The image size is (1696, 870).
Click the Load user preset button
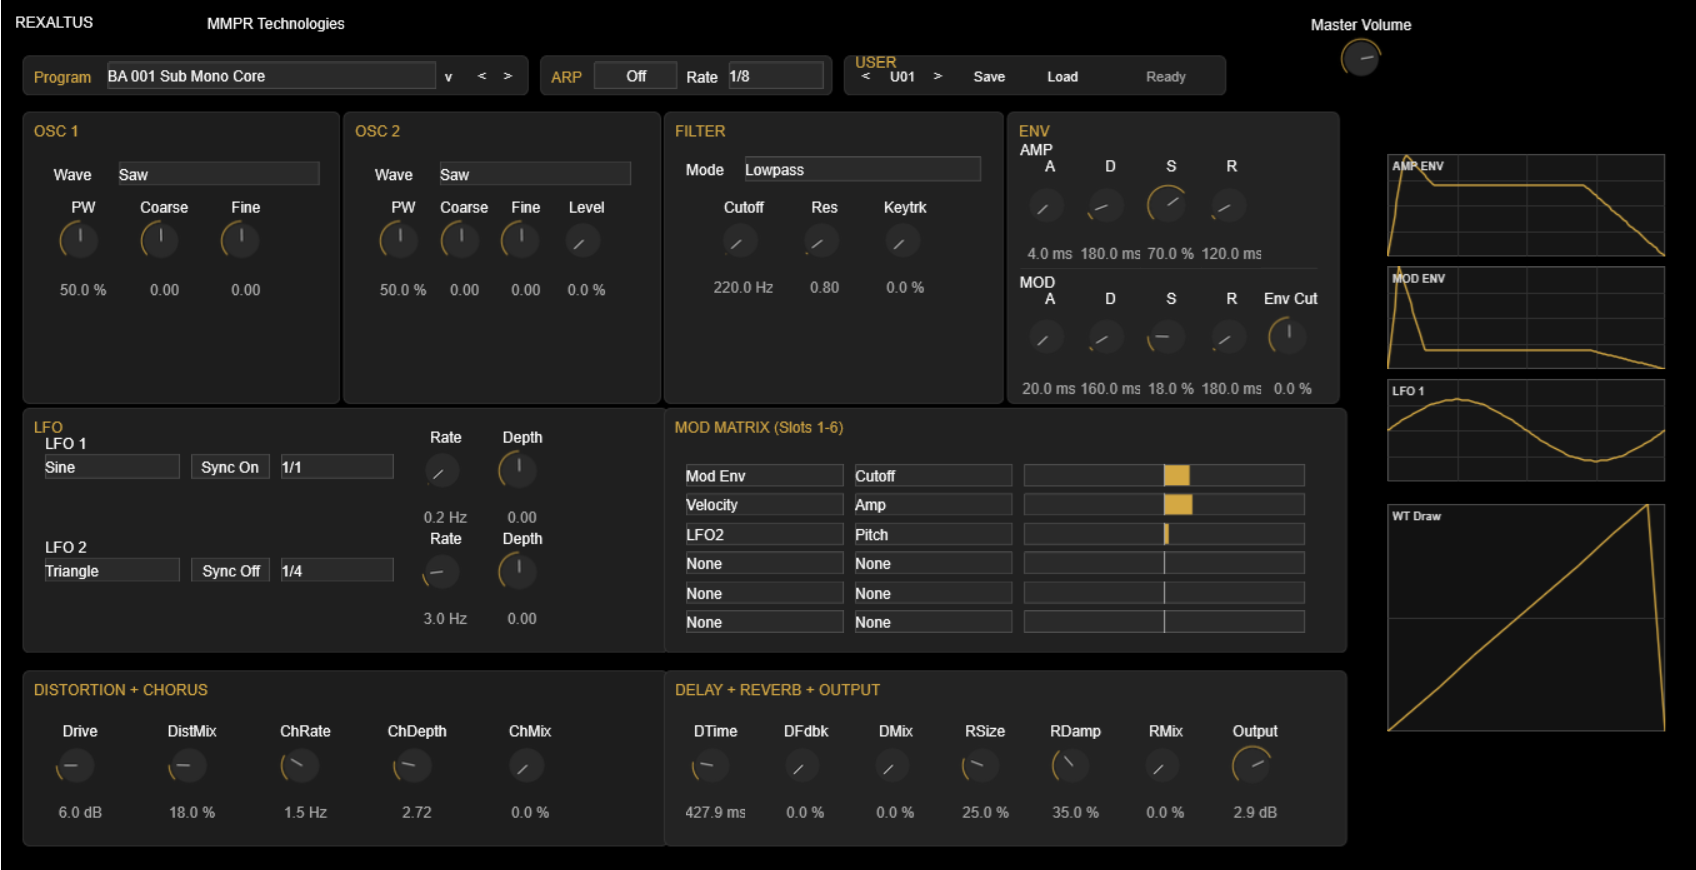[1062, 77]
